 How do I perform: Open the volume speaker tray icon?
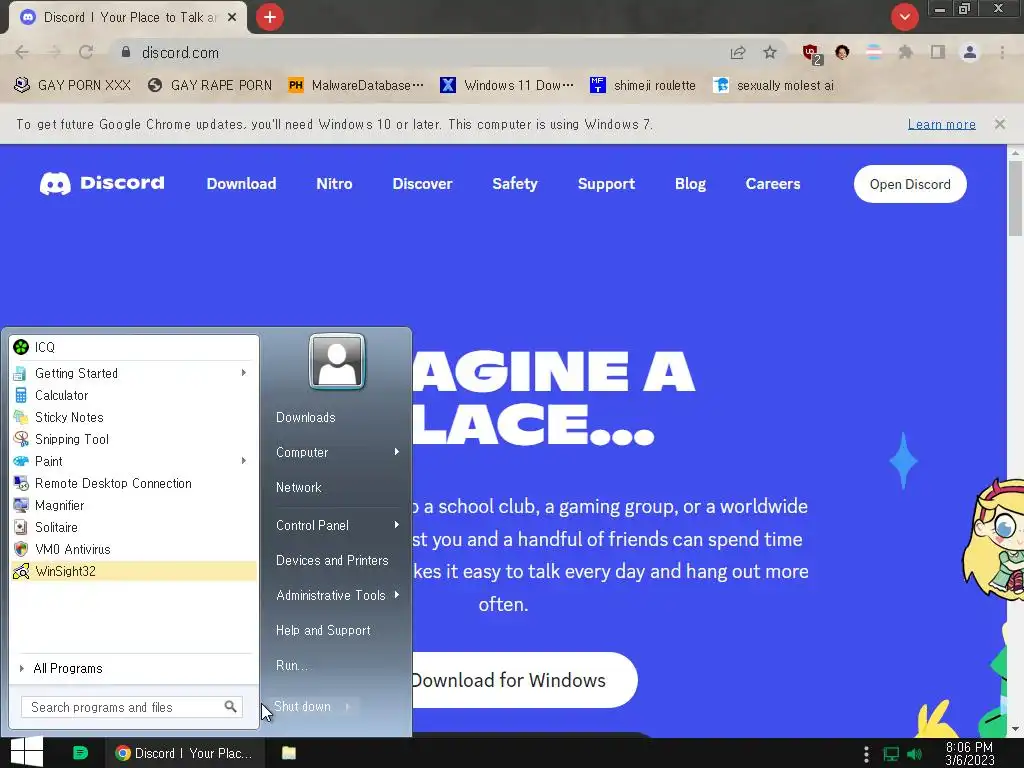click(915, 754)
